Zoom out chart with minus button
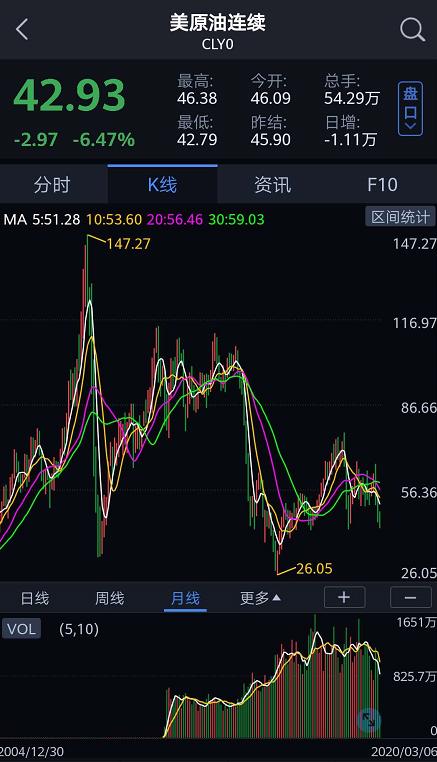Viewport: 437px width, 762px height. click(410, 597)
